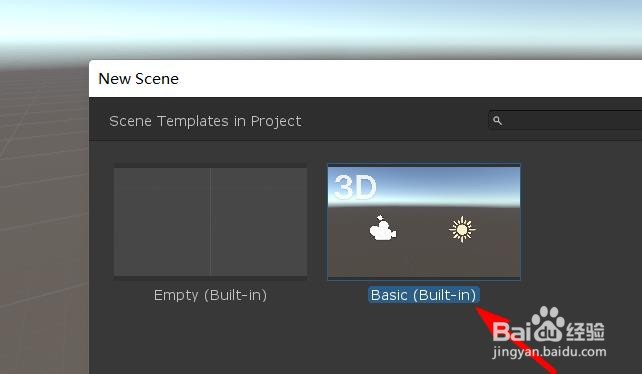Open the jingyan.baidu.com watermark link
The image size is (642, 374).
pos(549,352)
